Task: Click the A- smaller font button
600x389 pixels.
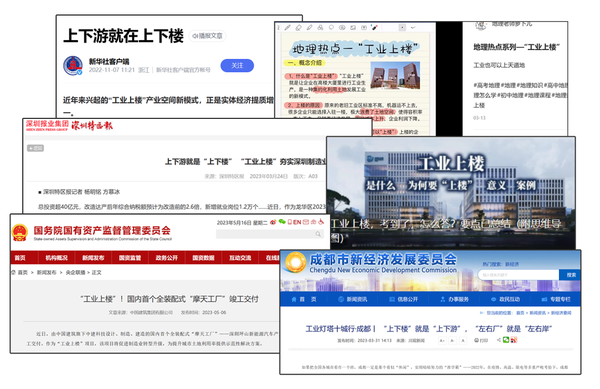Action: 453,340
